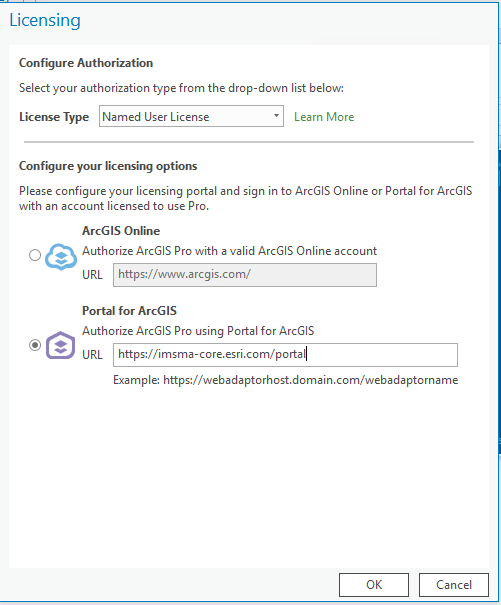This screenshot has width=501, height=605.
Task: Click the License Type label
Action: (54, 117)
